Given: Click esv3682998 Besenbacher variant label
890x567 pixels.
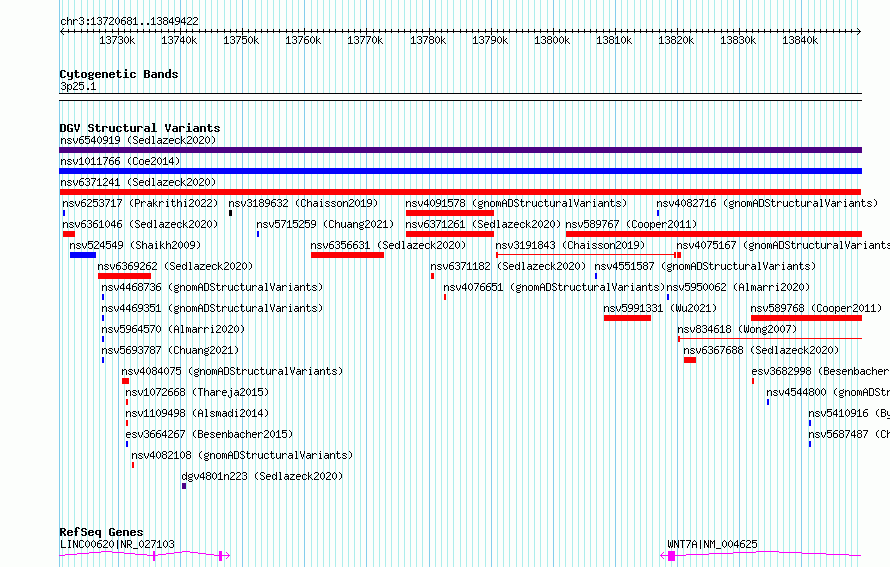Looking at the screenshot, I should [821, 371].
